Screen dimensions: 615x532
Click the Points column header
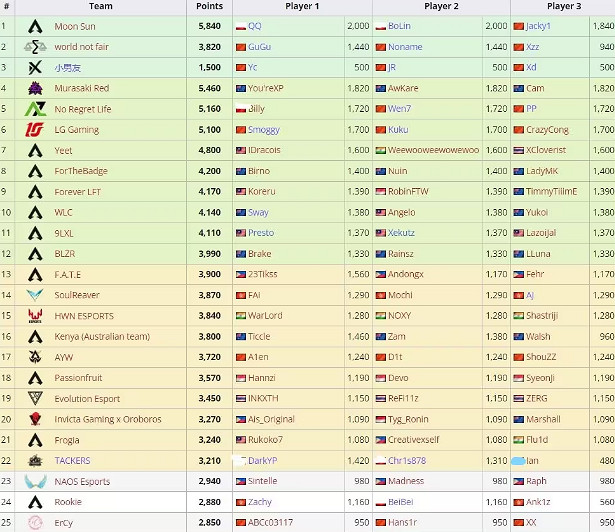point(210,6)
